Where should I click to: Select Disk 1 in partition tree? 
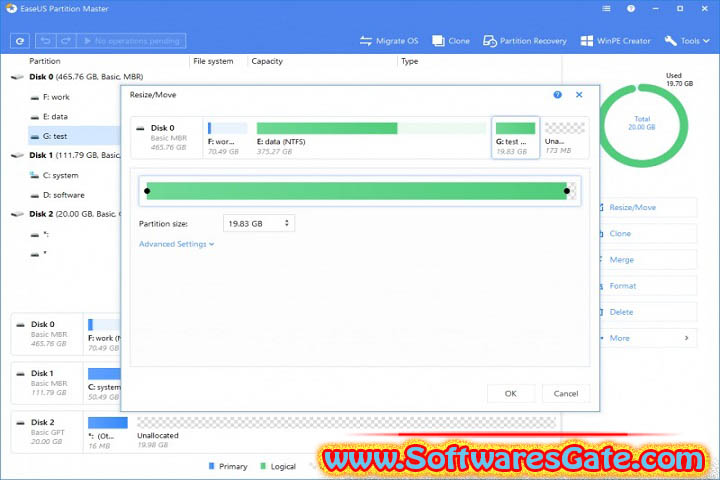[x=73, y=155]
